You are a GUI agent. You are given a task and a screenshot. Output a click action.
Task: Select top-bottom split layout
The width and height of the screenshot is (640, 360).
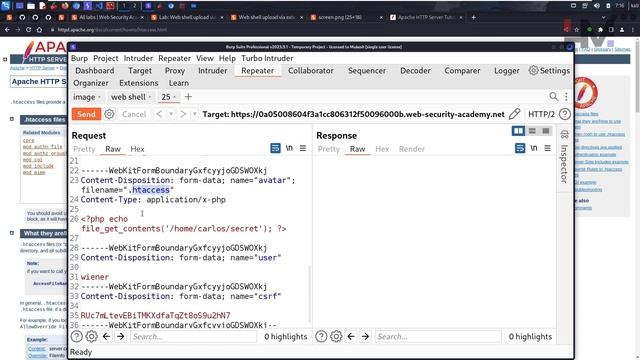532,131
